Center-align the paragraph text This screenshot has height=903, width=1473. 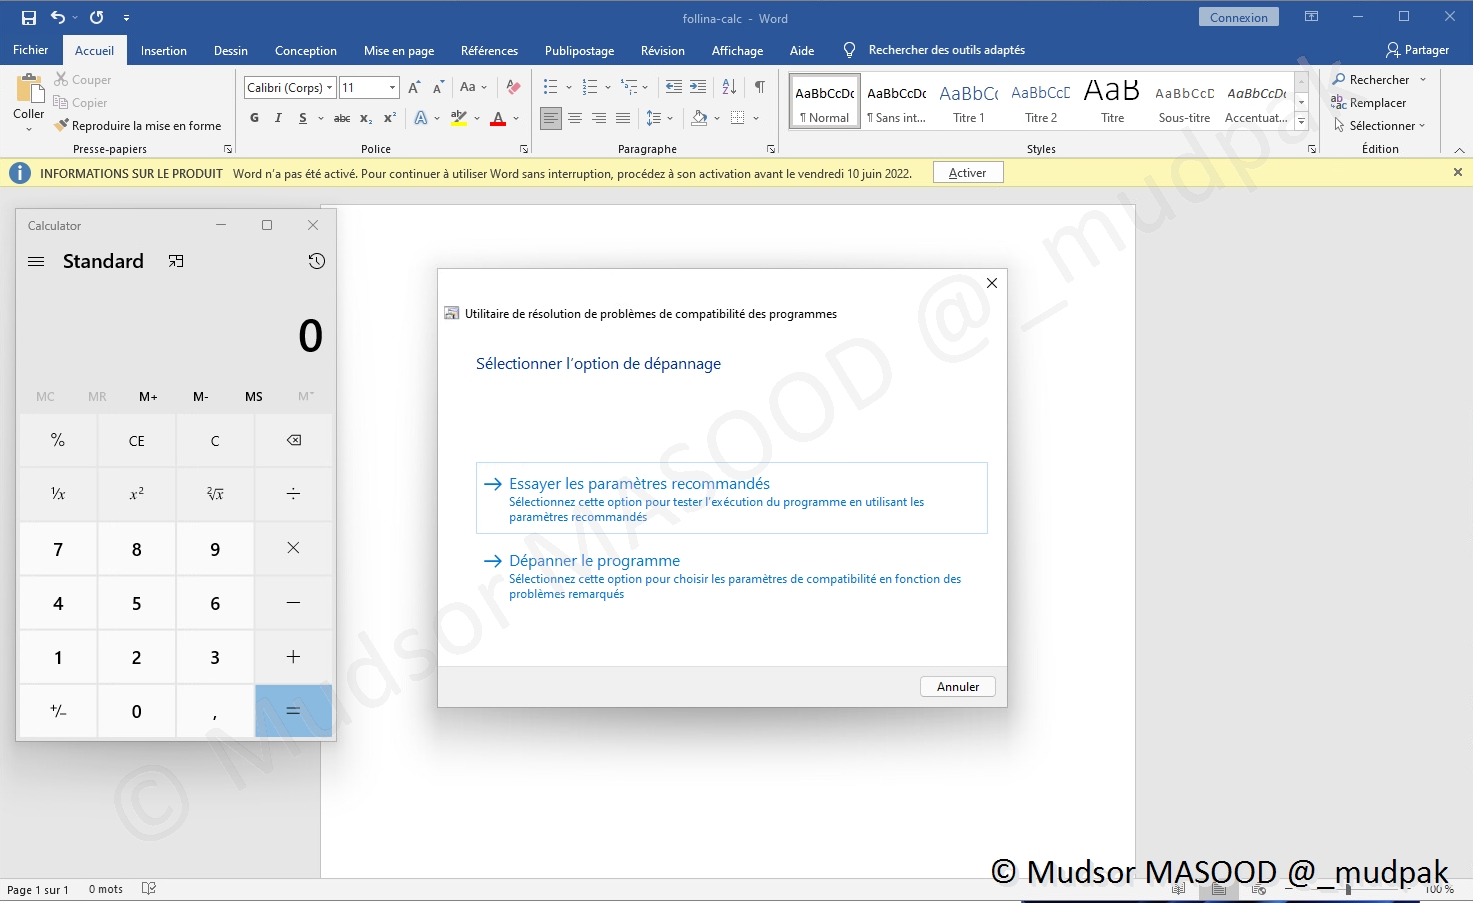point(575,118)
